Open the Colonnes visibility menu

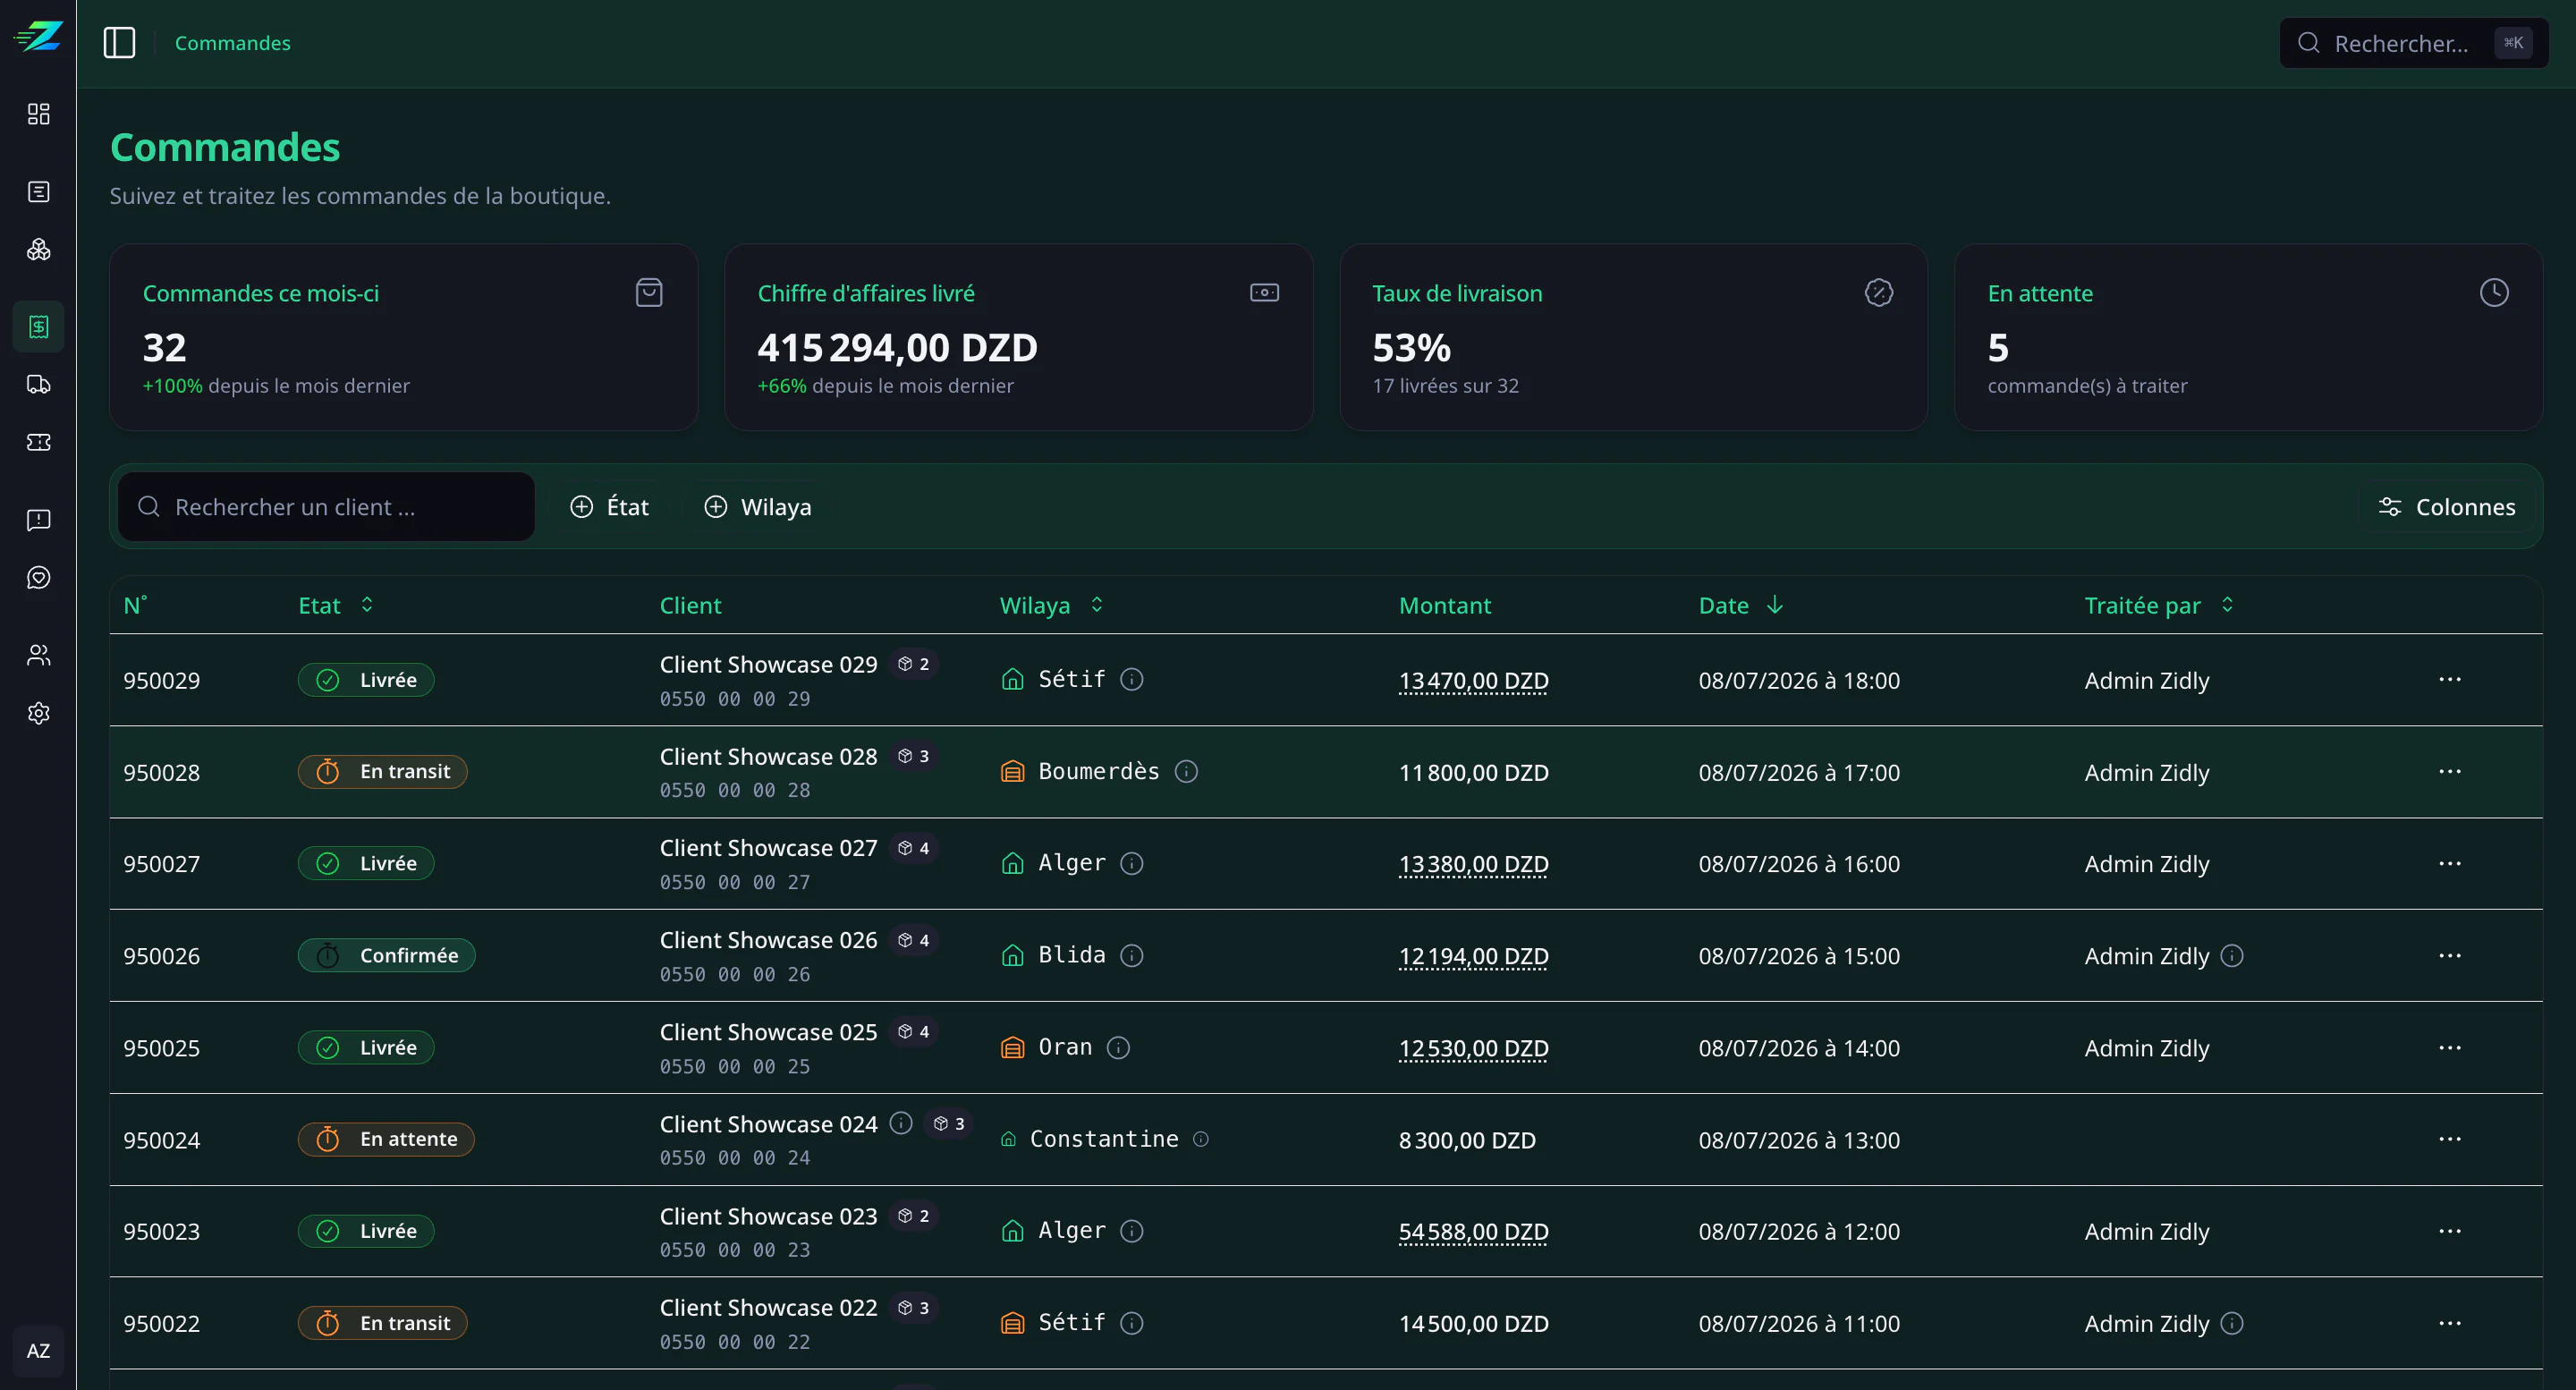coord(2446,507)
